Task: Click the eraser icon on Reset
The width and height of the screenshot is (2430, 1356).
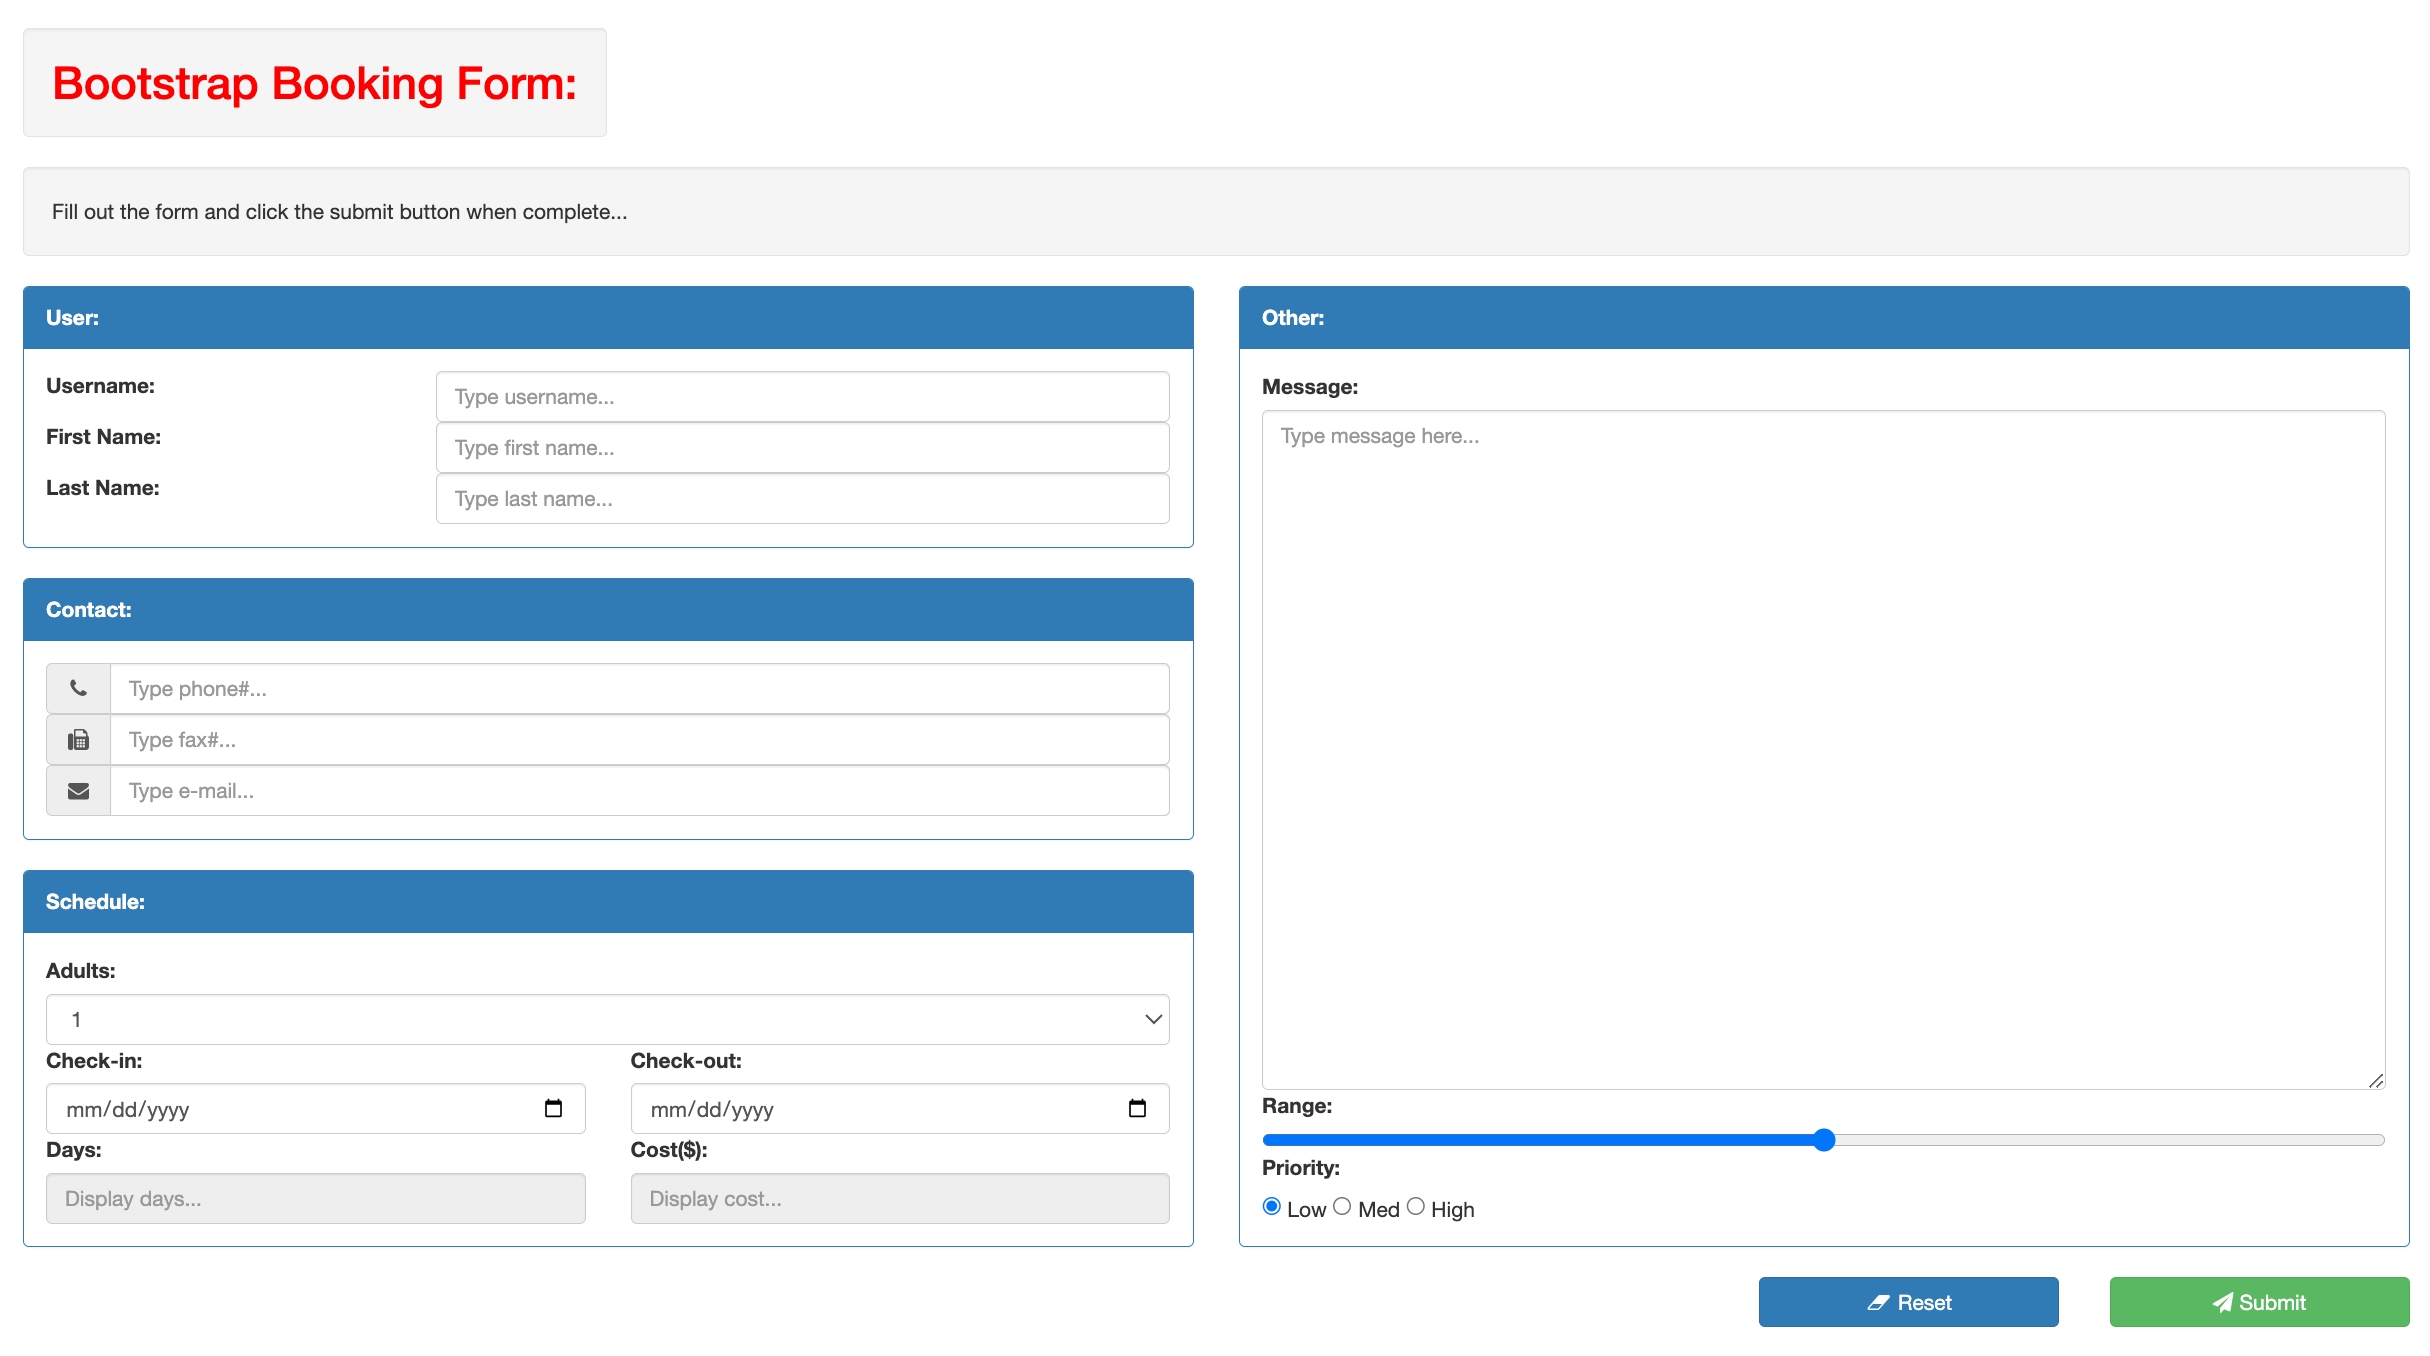Action: (x=1878, y=1302)
